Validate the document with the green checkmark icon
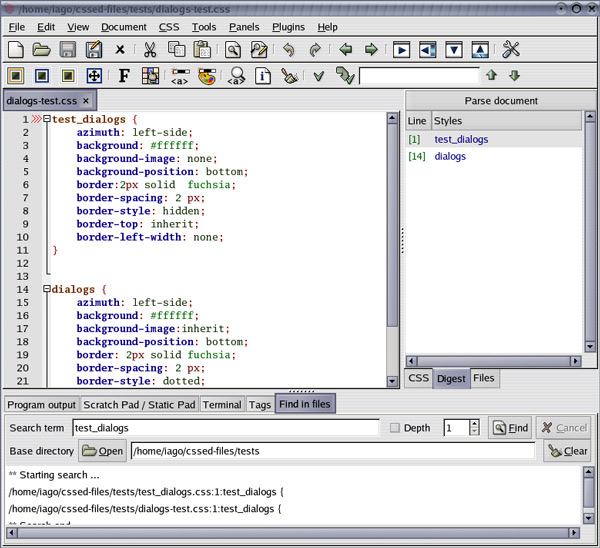The image size is (600, 548). [319, 76]
